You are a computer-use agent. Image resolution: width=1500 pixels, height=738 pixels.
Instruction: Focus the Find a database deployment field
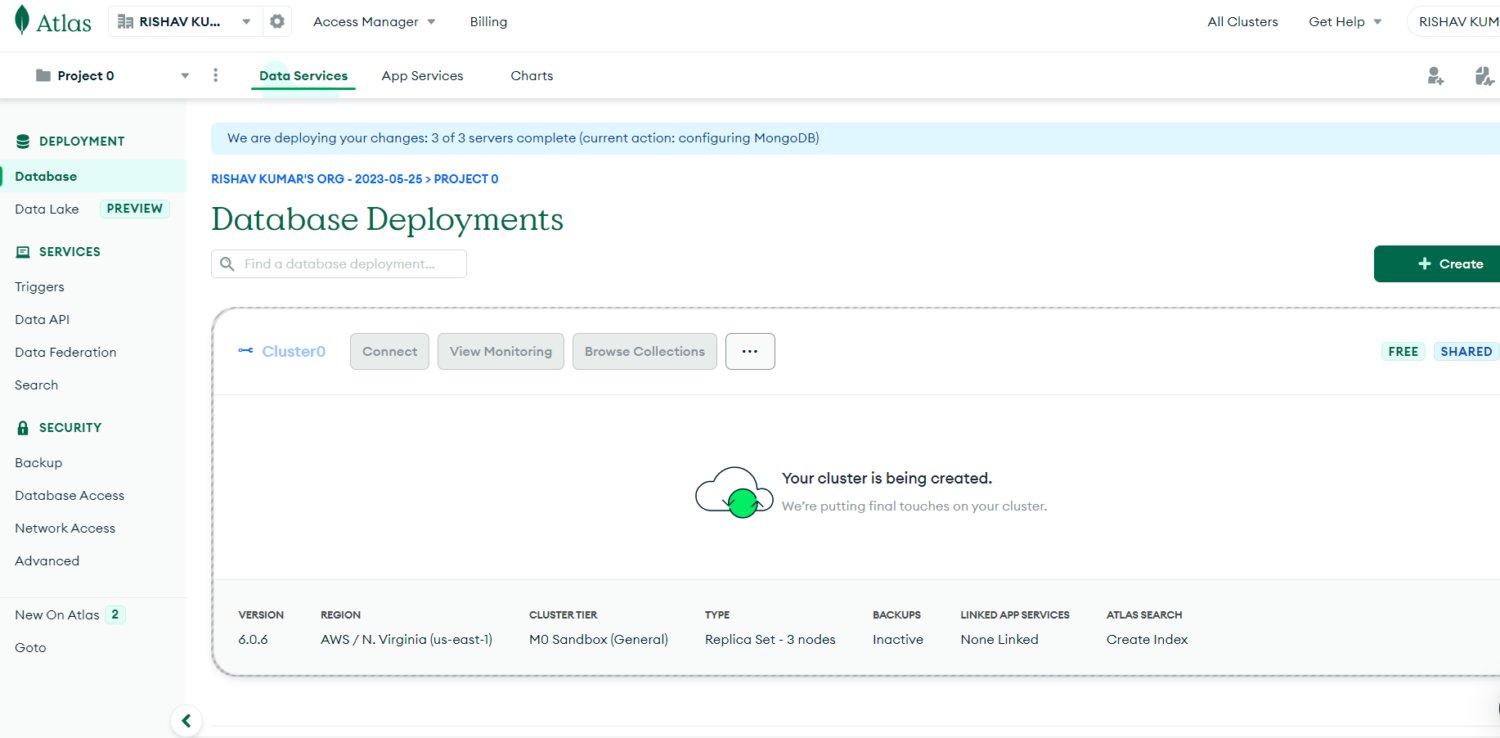(339, 264)
